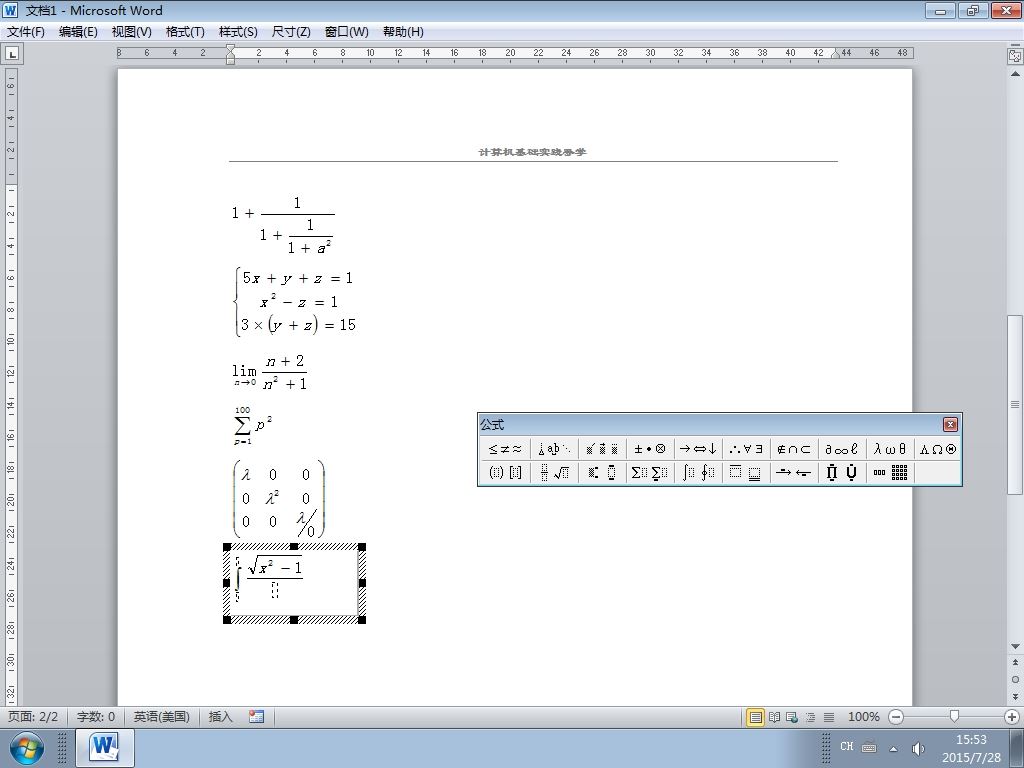Viewport: 1024px width, 768px height.
Task: Click the 英语(美国) language indicator
Action: click(161, 717)
